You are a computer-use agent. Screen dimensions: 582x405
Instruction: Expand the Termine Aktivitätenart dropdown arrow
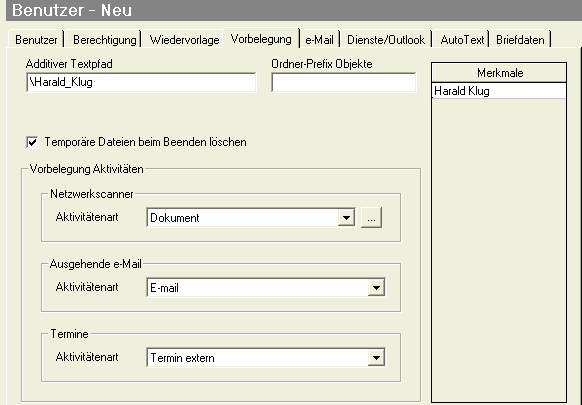click(x=376, y=358)
